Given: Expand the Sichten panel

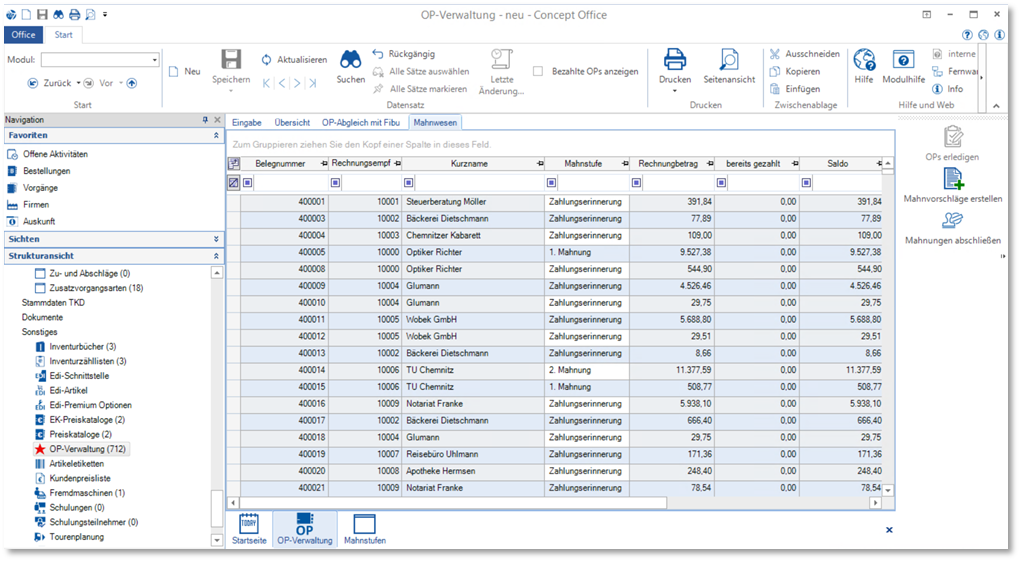Looking at the screenshot, I should (216, 239).
